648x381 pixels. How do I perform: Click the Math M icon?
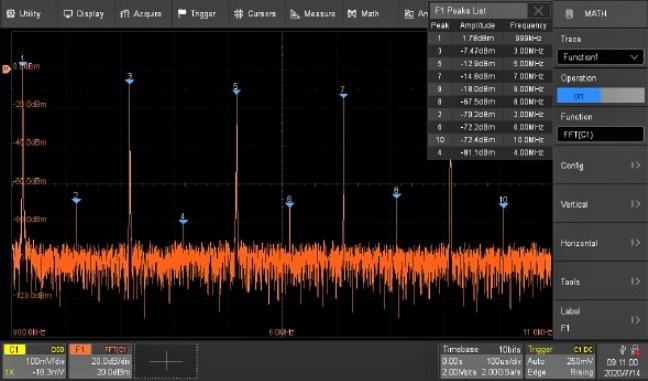coord(352,14)
